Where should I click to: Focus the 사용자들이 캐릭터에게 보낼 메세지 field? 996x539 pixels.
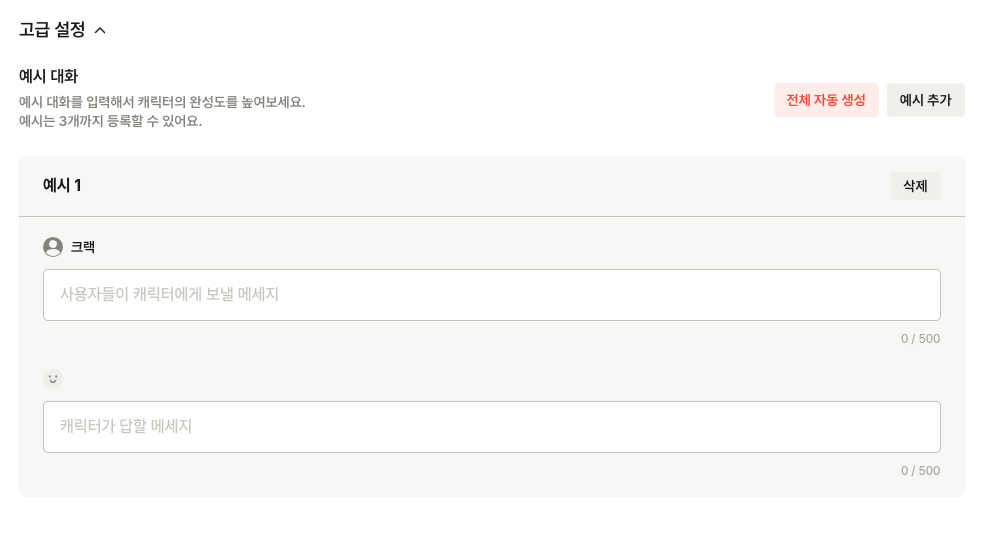coord(492,295)
